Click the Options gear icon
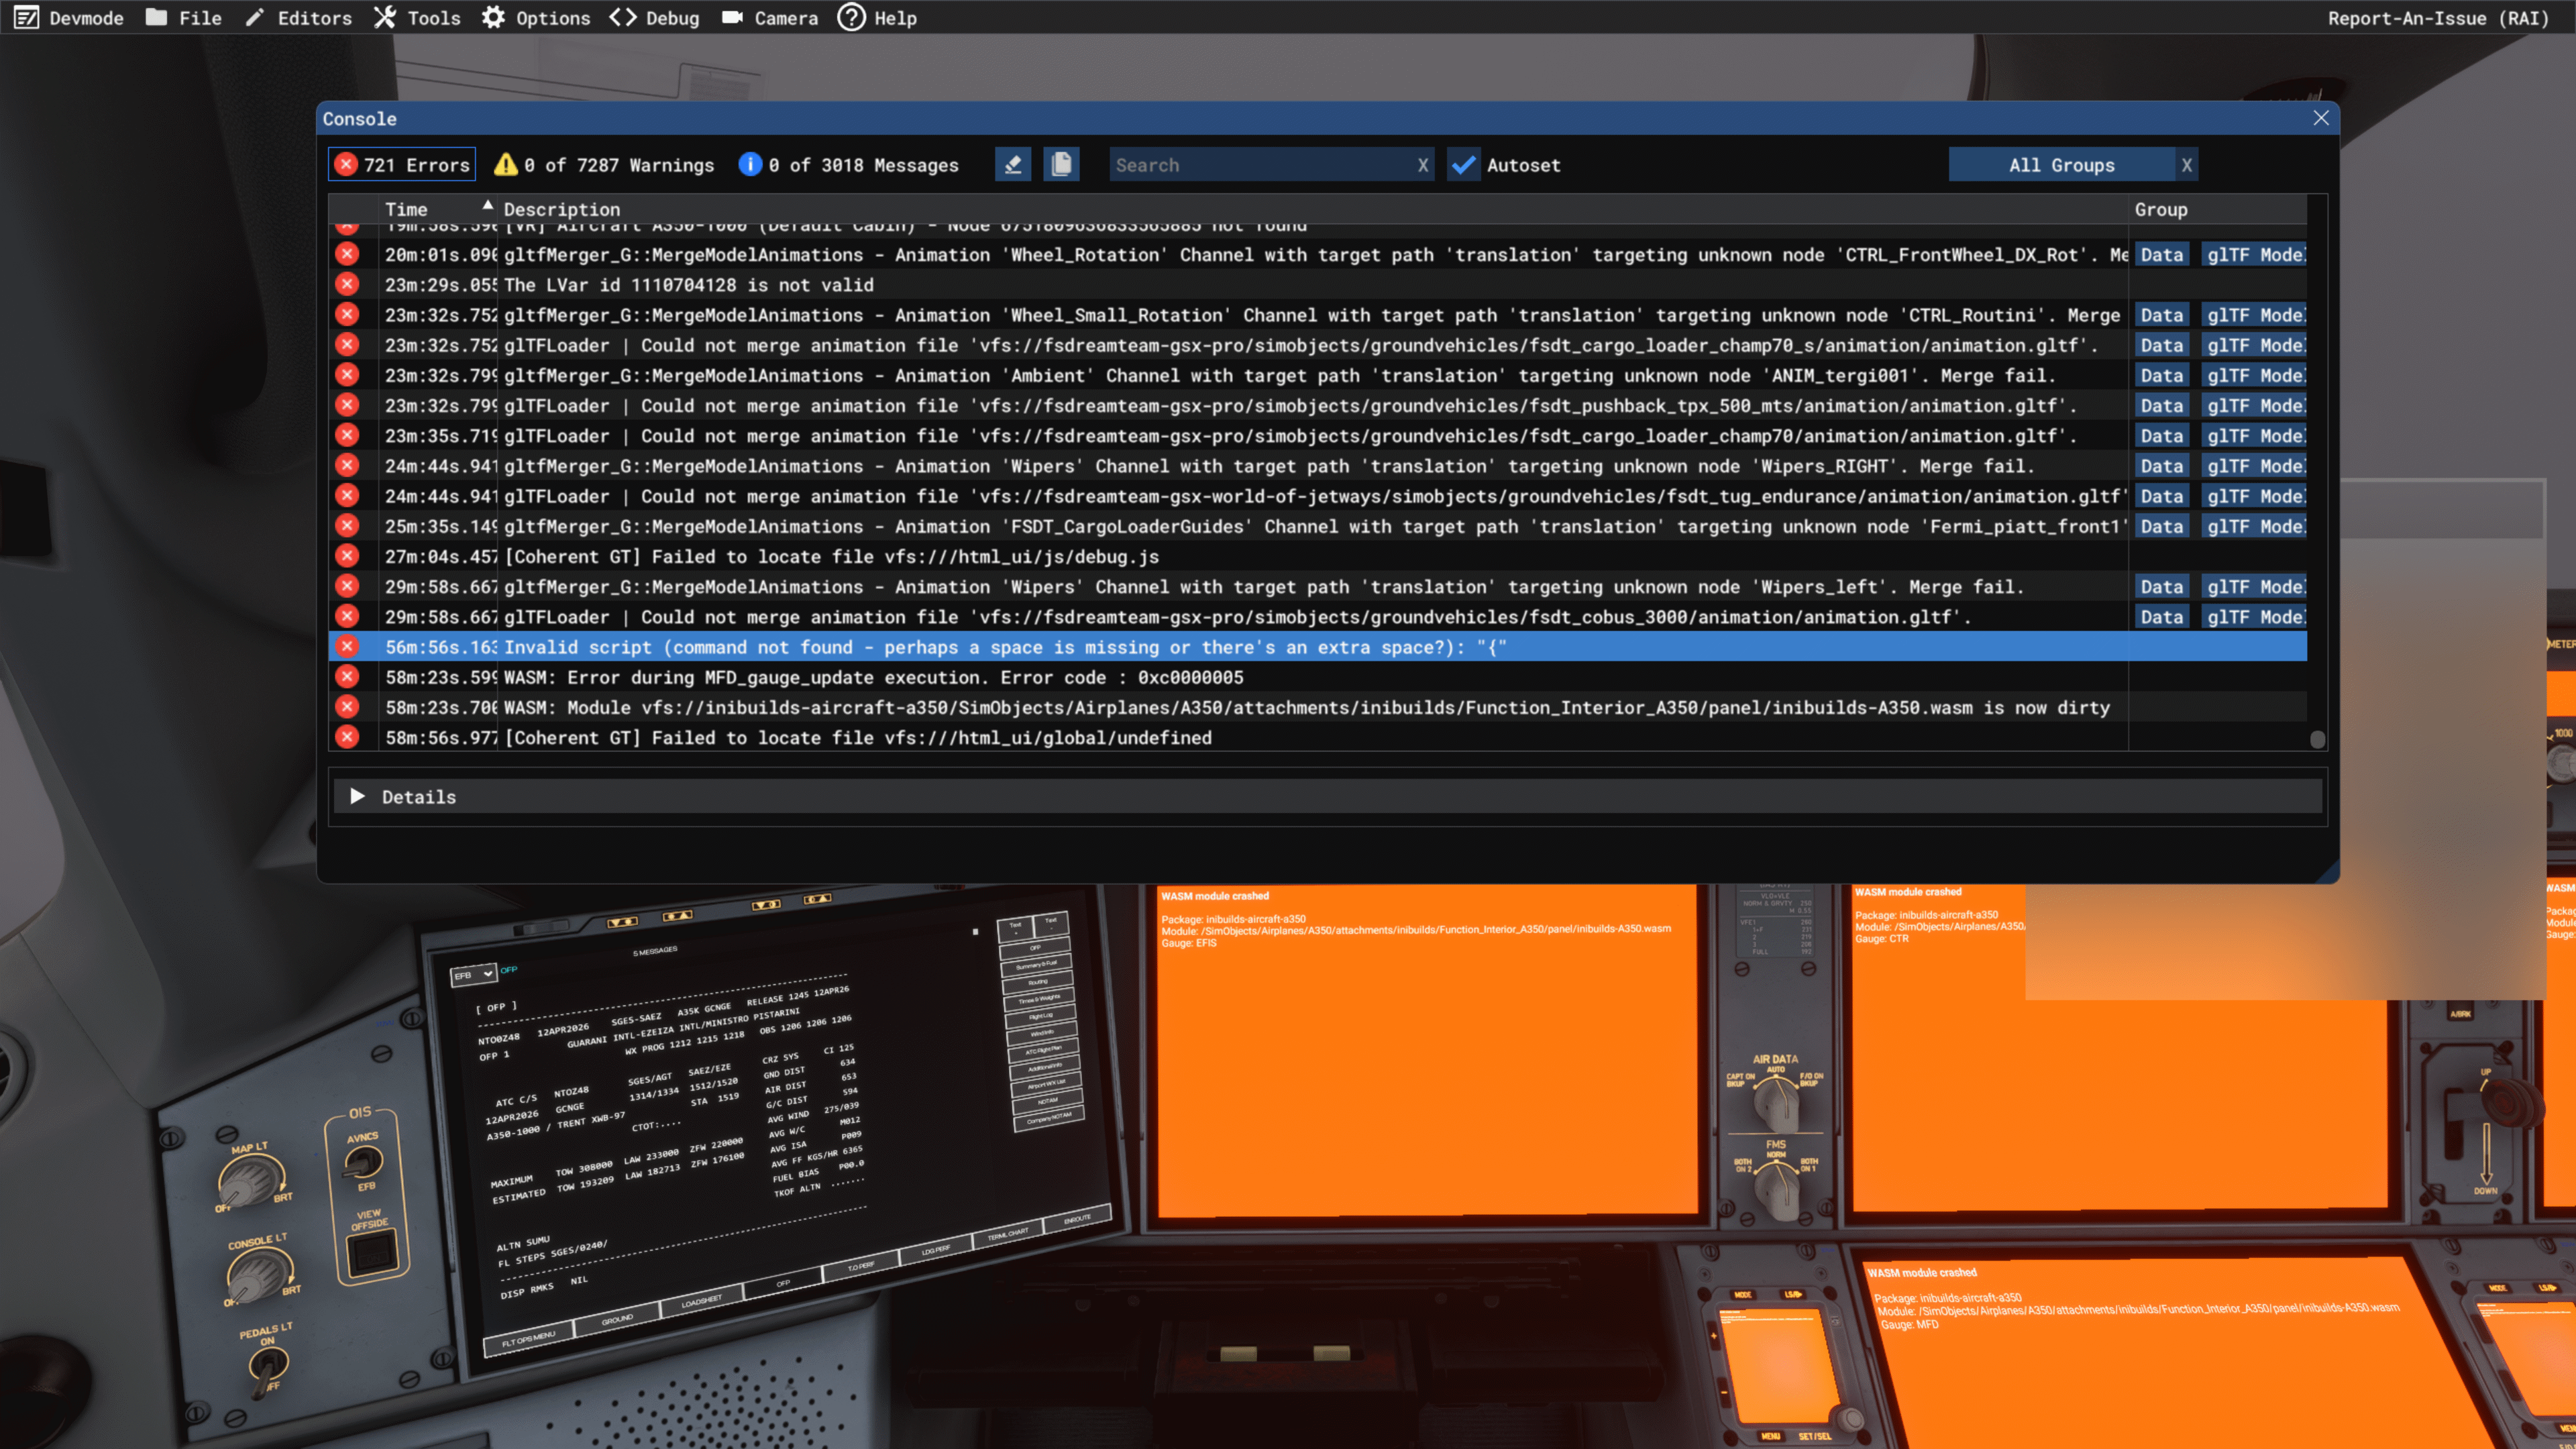 493,18
